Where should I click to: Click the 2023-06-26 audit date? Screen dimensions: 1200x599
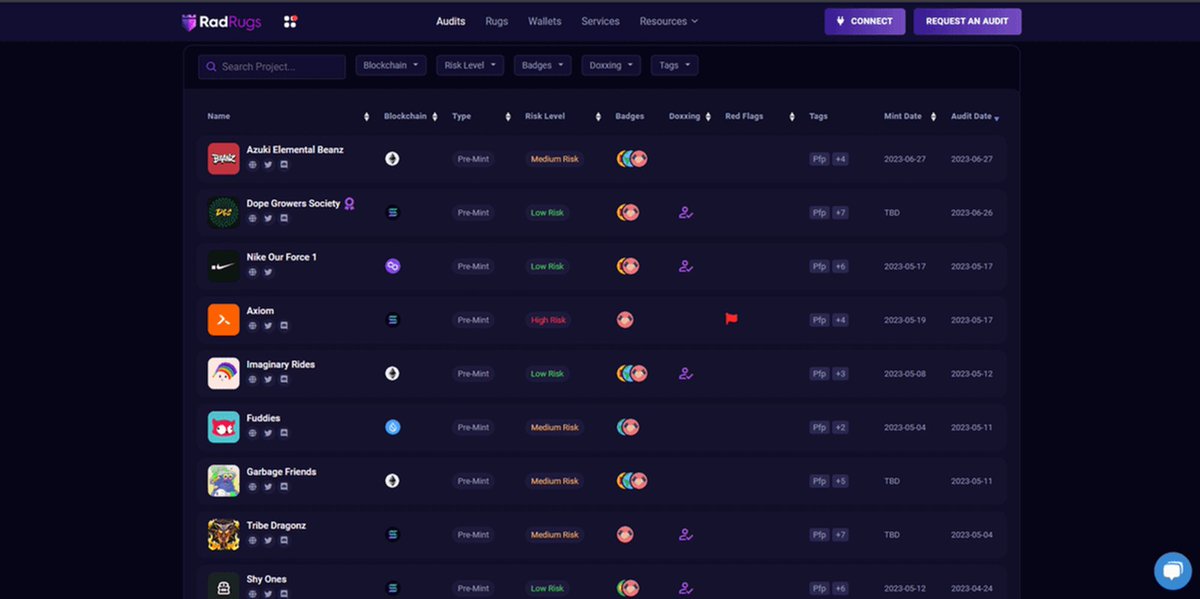point(971,212)
